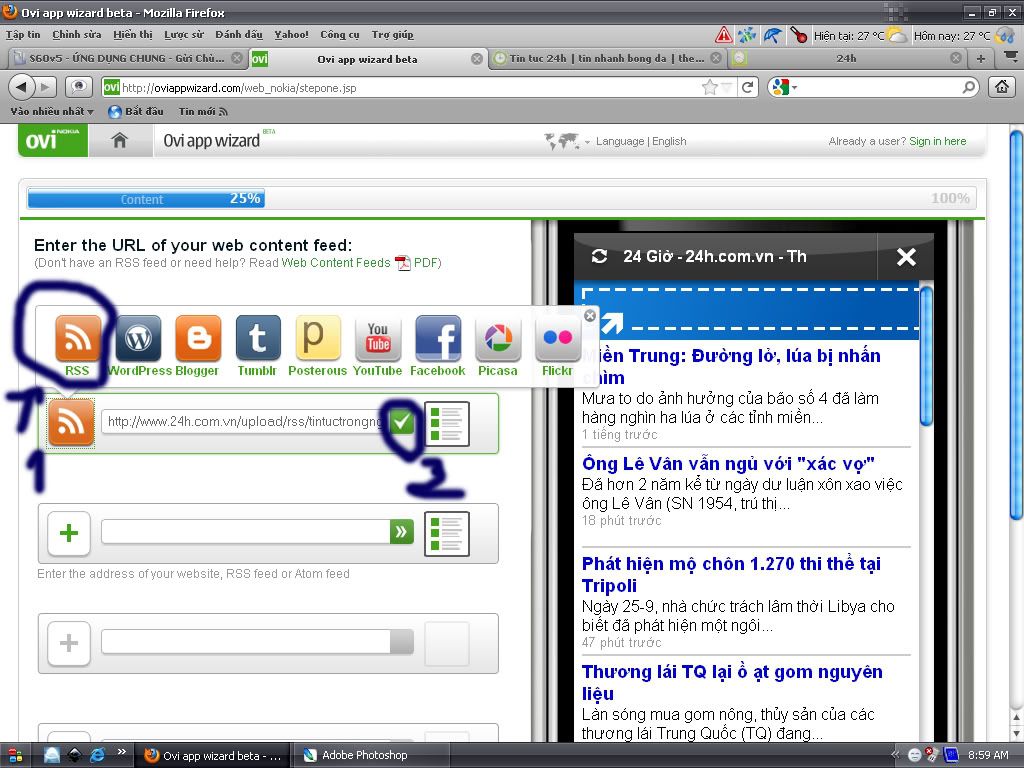Open the Firefox Home button
Image resolution: width=1024 pixels, height=768 pixels.
(1002, 87)
